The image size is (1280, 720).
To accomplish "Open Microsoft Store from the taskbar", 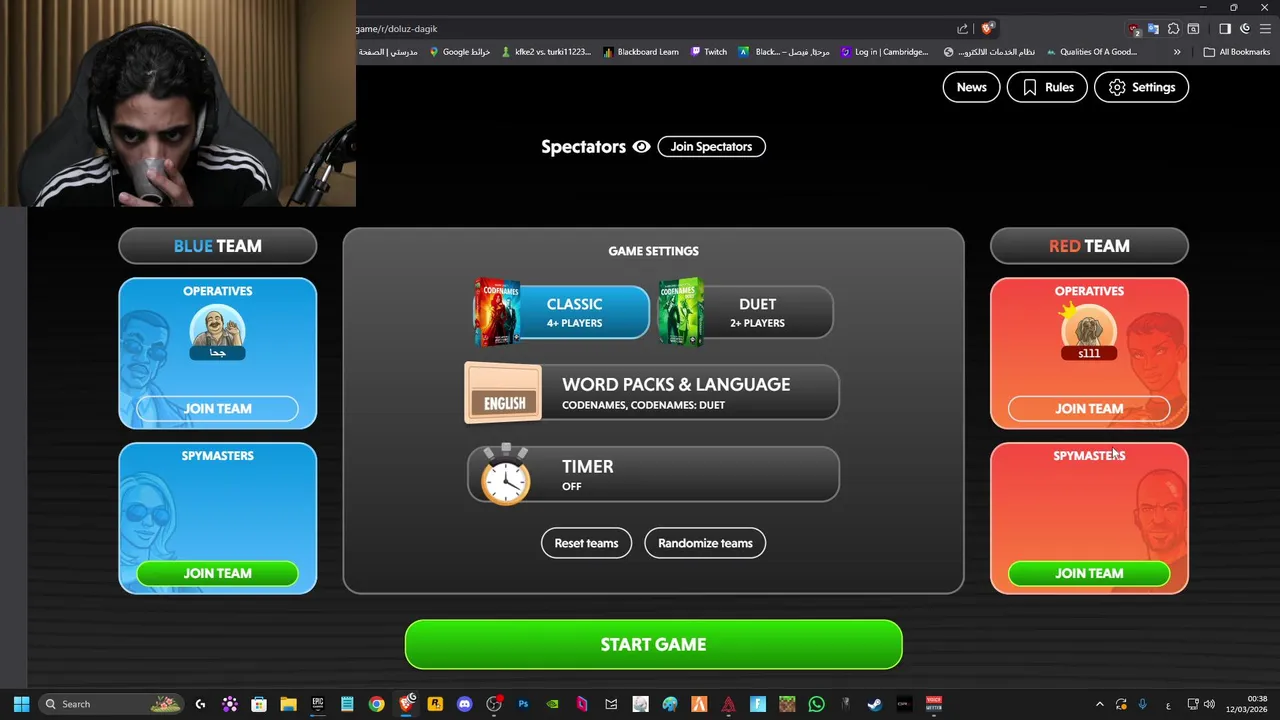I will pos(259,704).
